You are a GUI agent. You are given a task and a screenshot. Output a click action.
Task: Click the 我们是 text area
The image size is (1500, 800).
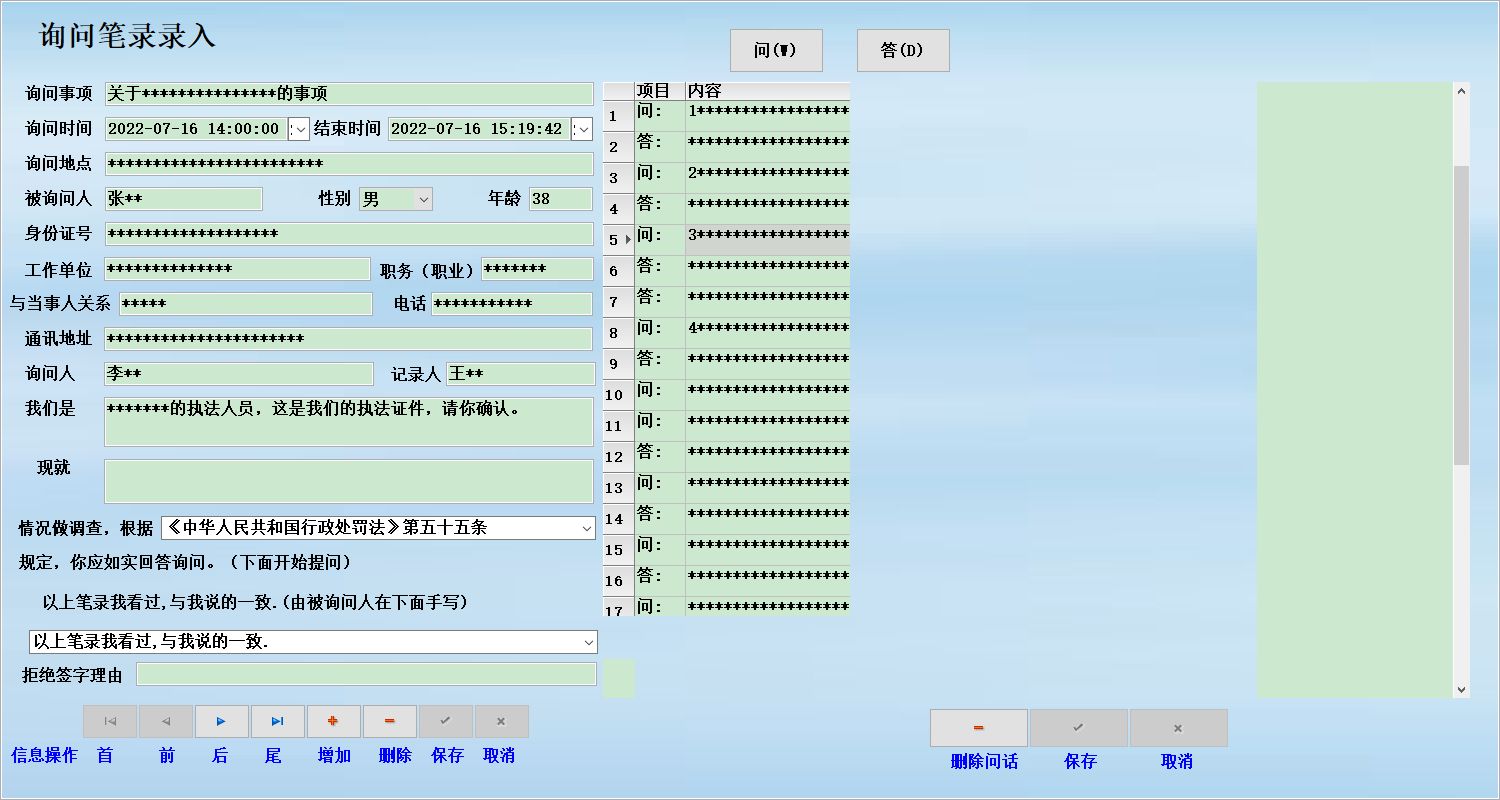(x=349, y=422)
